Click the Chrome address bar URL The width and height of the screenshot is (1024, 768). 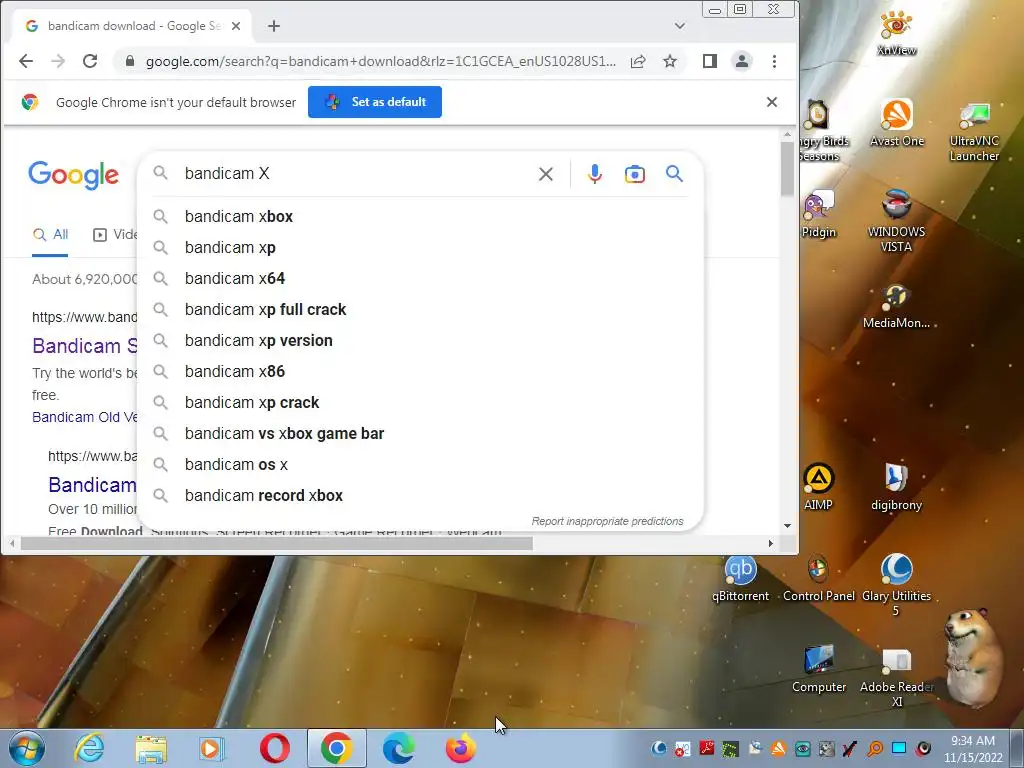pos(381,61)
